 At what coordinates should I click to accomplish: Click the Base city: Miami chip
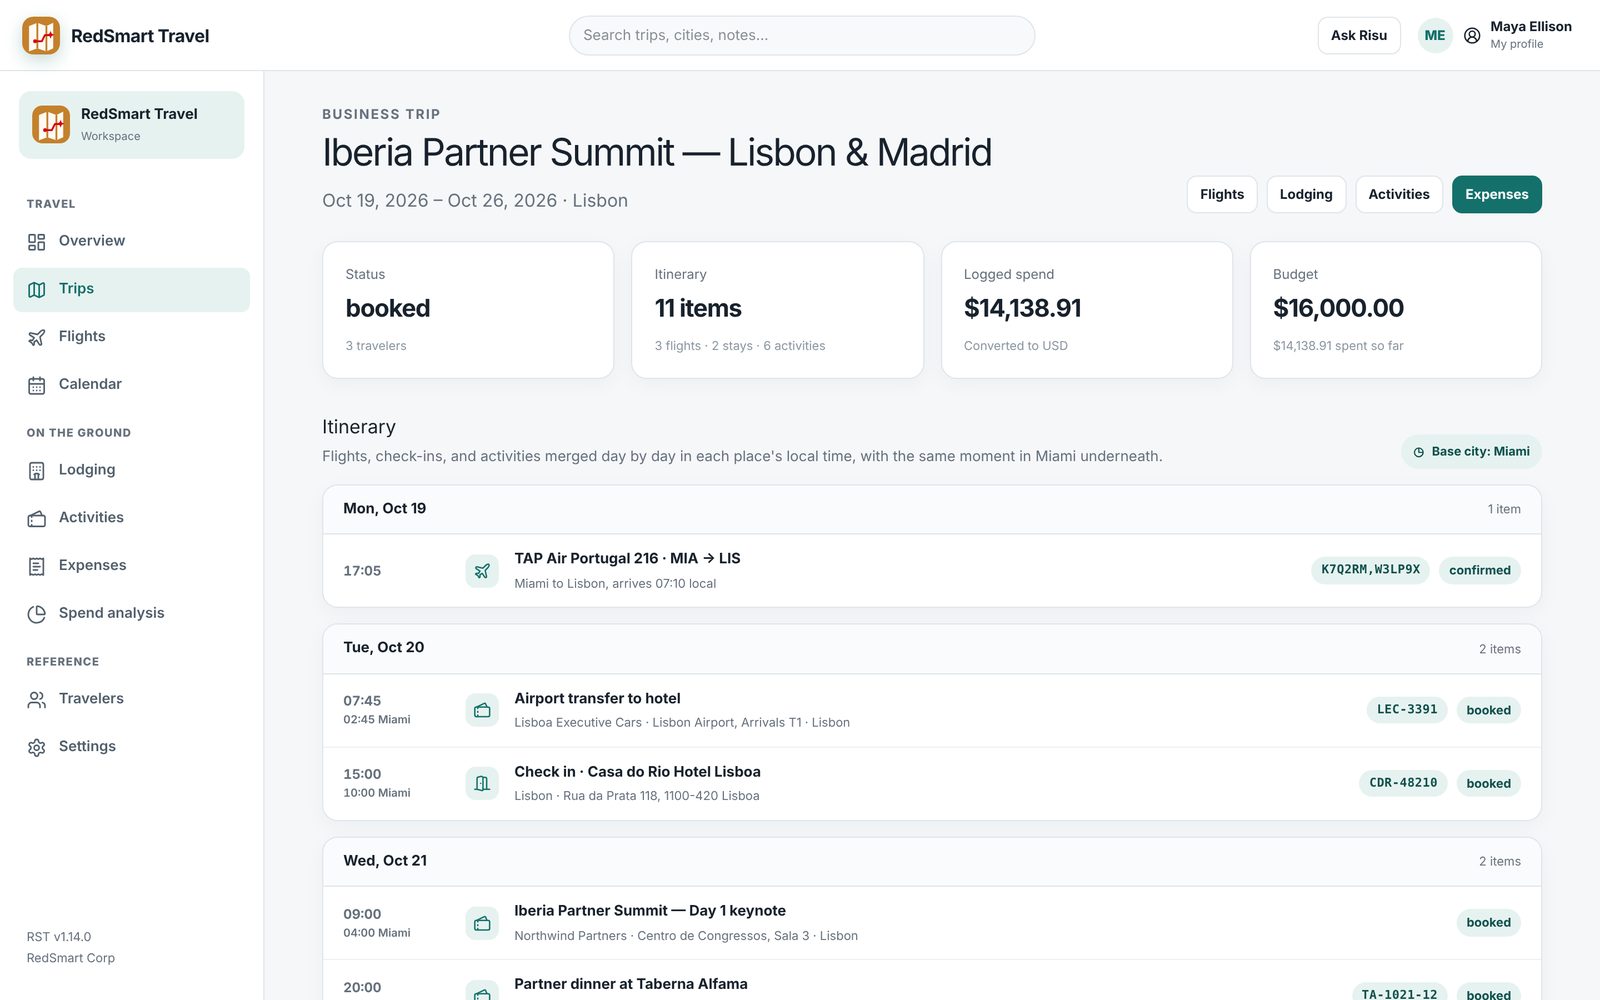click(1471, 452)
